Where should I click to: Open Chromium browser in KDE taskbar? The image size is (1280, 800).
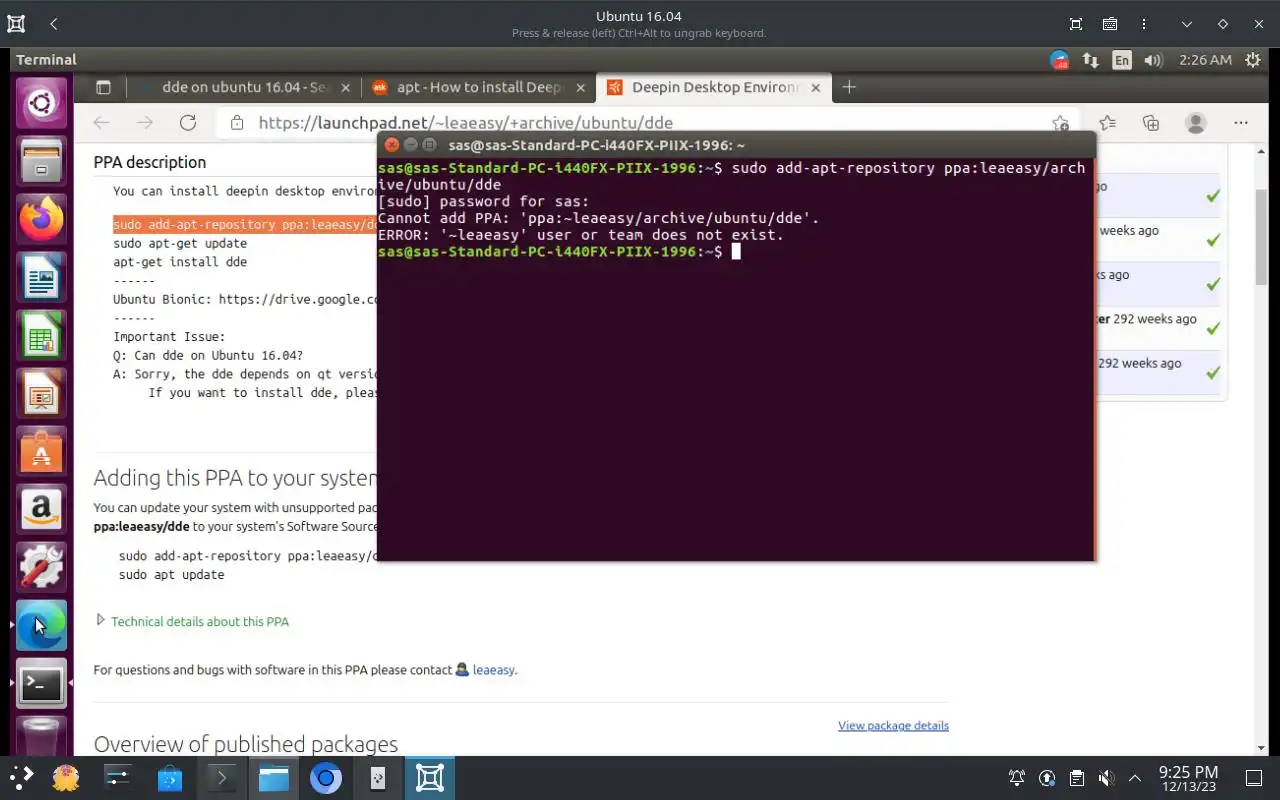click(x=326, y=777)
